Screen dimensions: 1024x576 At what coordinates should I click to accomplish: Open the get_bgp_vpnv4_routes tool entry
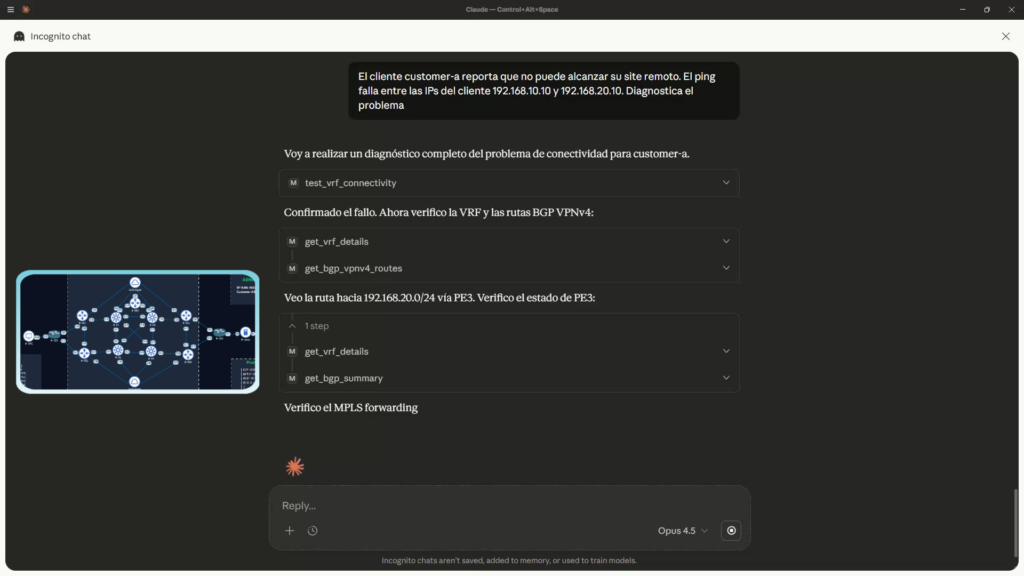(x=353, y=268)
